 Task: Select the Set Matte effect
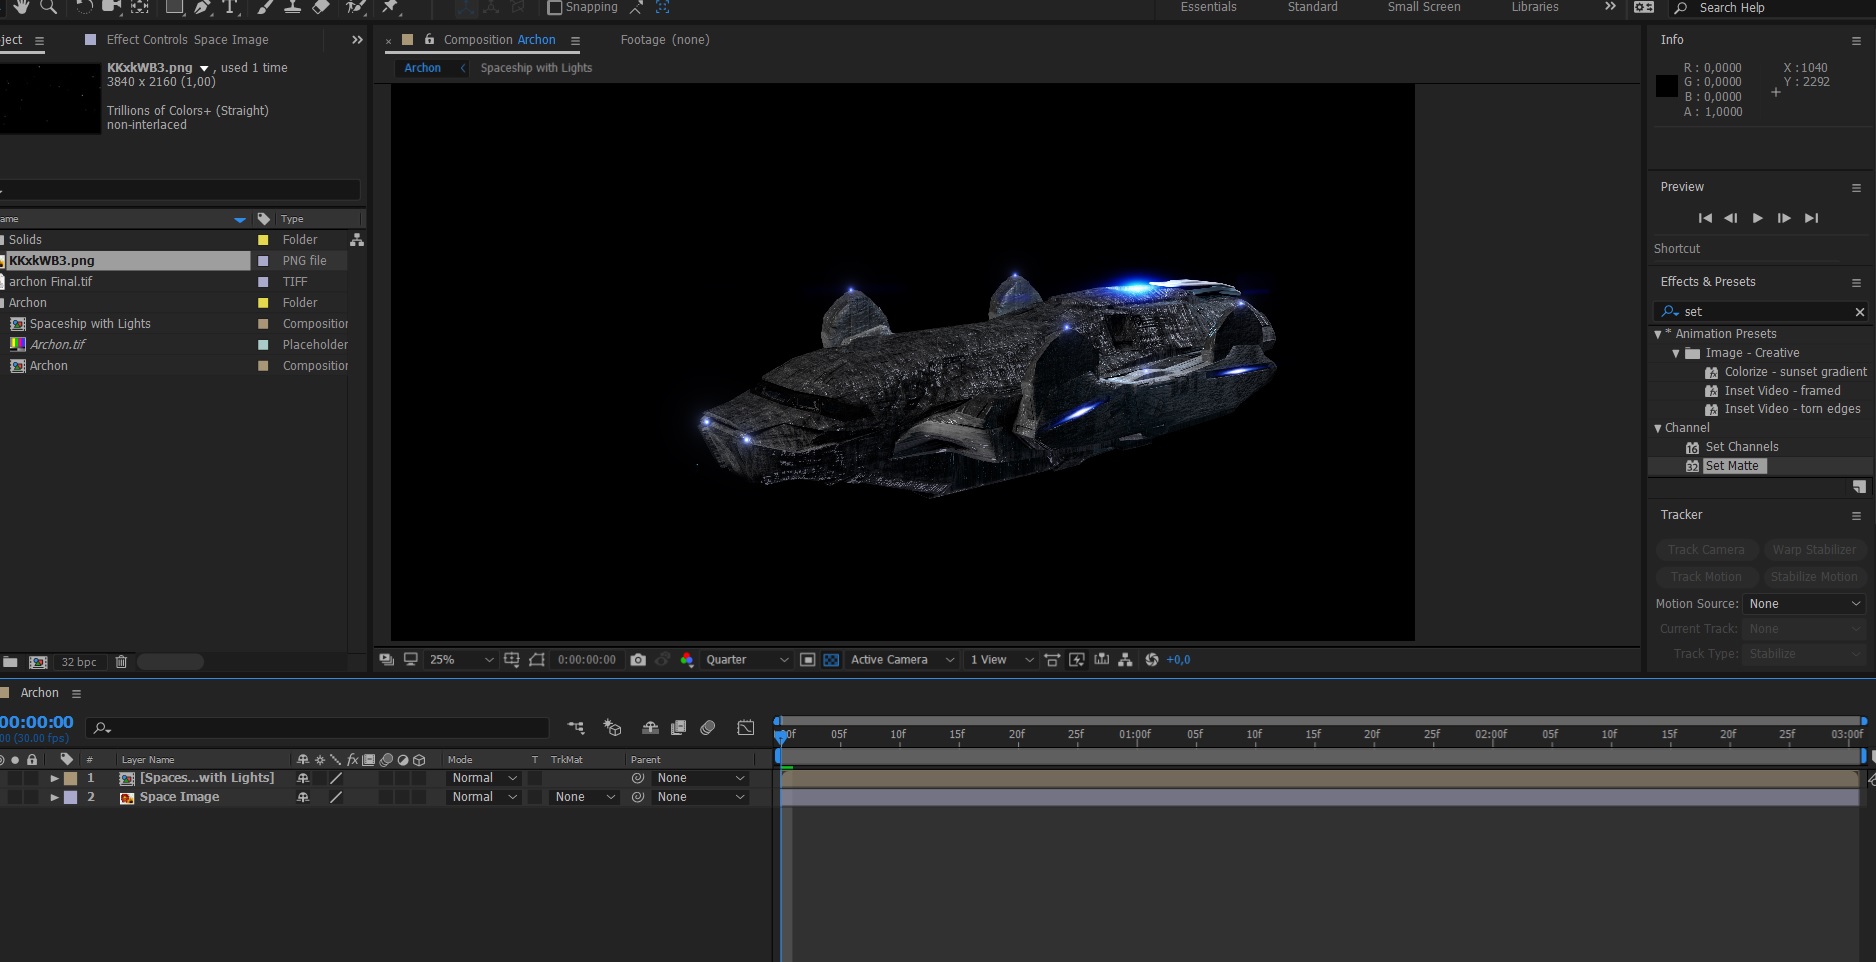coord(1731,466)
